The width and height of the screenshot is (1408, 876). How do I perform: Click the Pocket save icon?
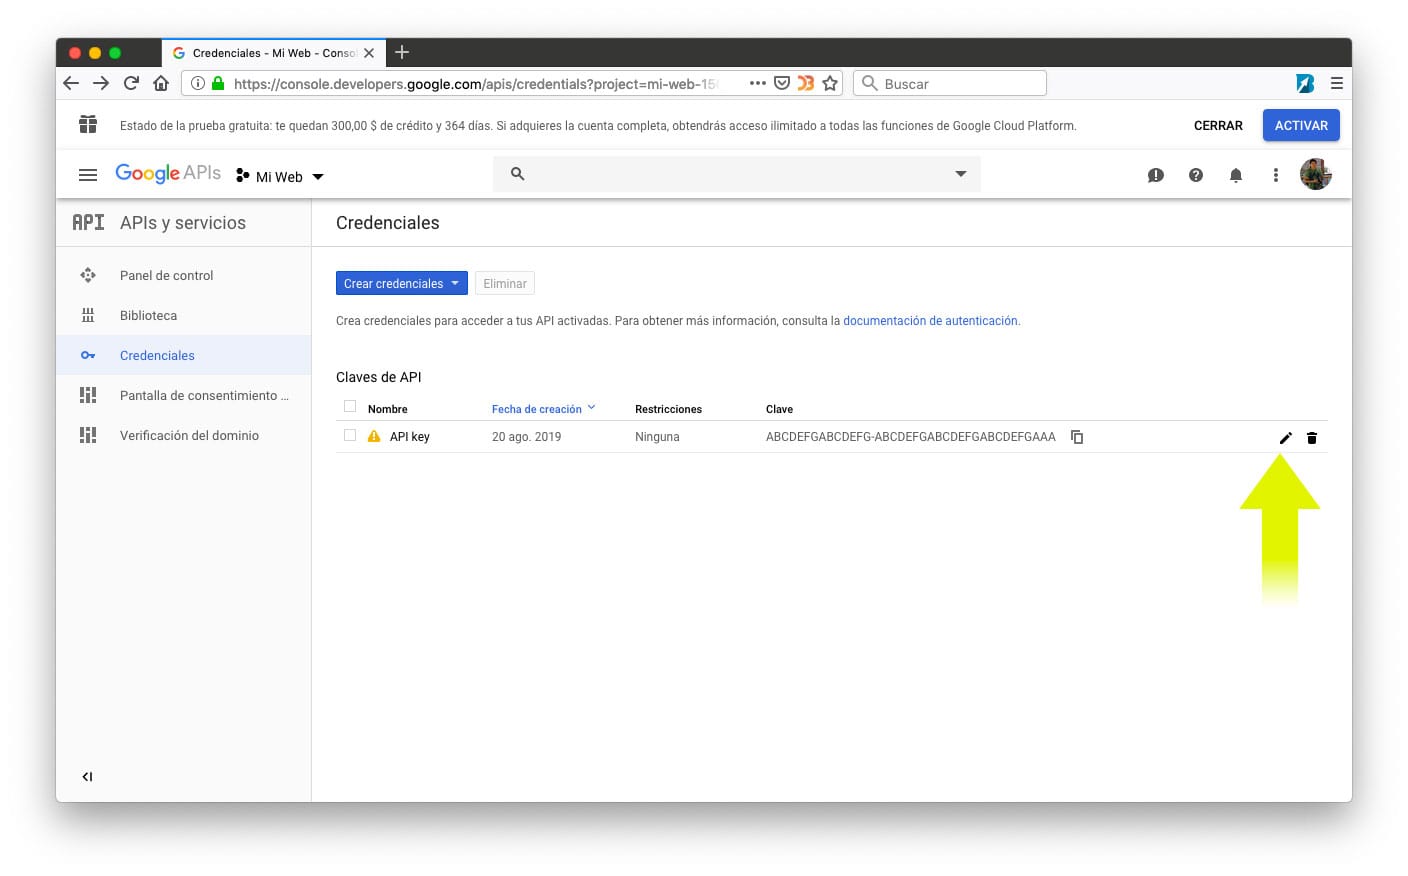[x=782, y=83]
